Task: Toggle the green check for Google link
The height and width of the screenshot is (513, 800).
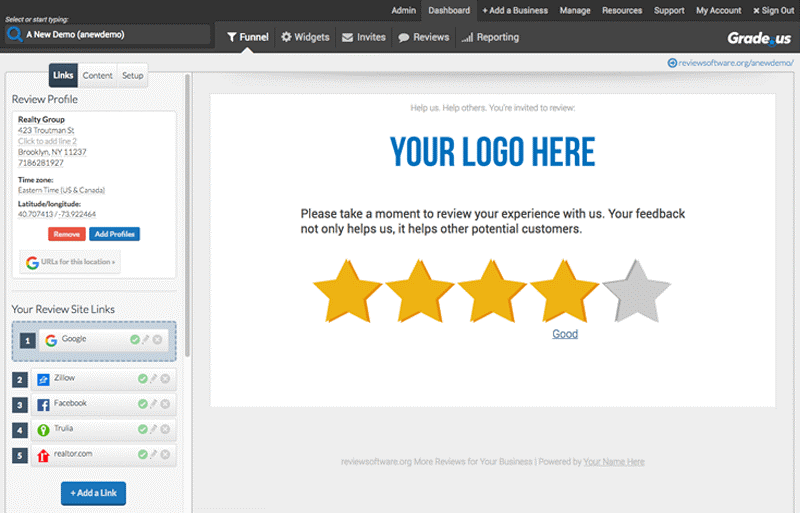Action: 134,340
